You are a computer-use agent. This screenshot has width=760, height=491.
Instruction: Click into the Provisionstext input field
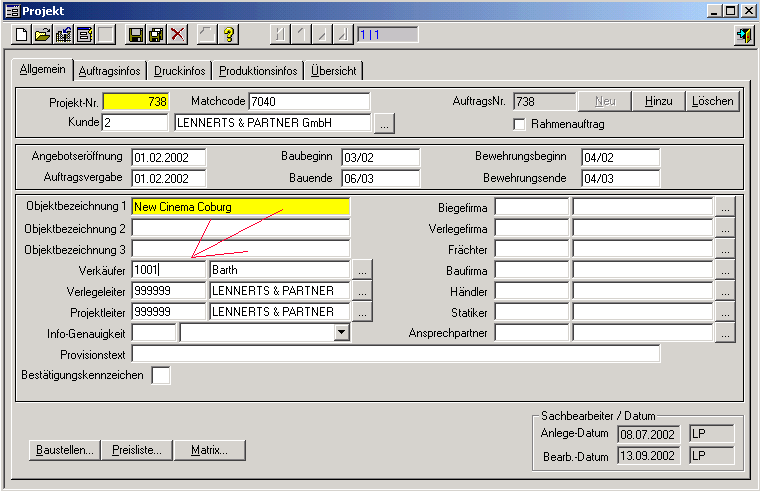tap(395, 354)
